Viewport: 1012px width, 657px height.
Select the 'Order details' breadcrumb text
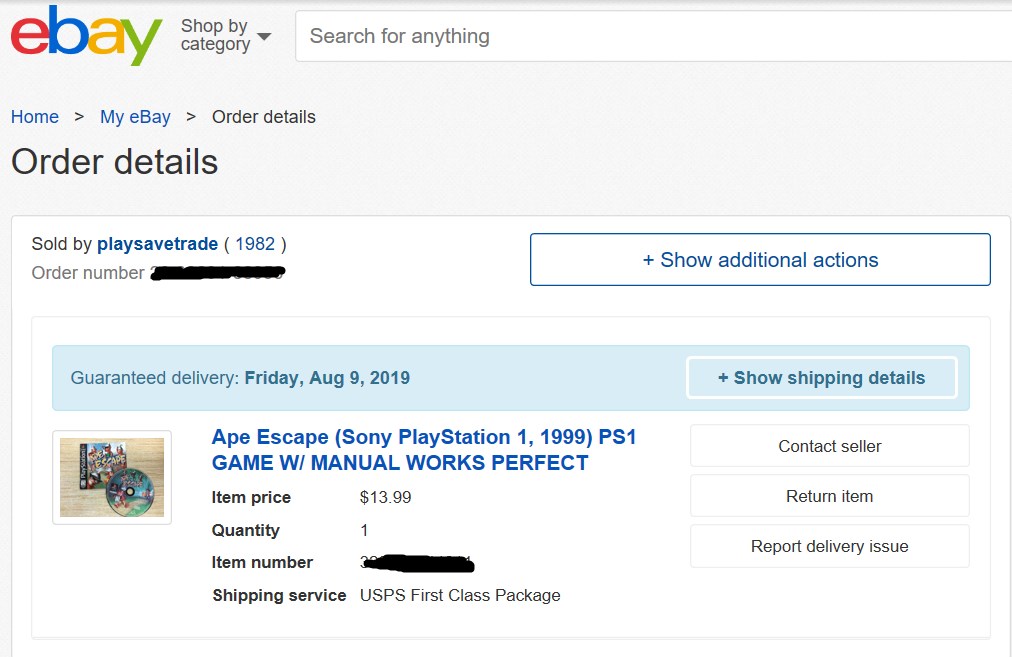pos(263,117)
